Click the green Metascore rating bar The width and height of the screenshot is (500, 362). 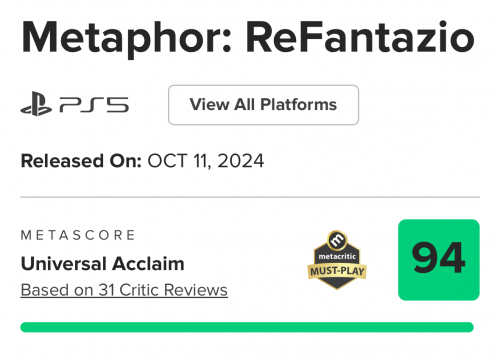click(247, 327)
